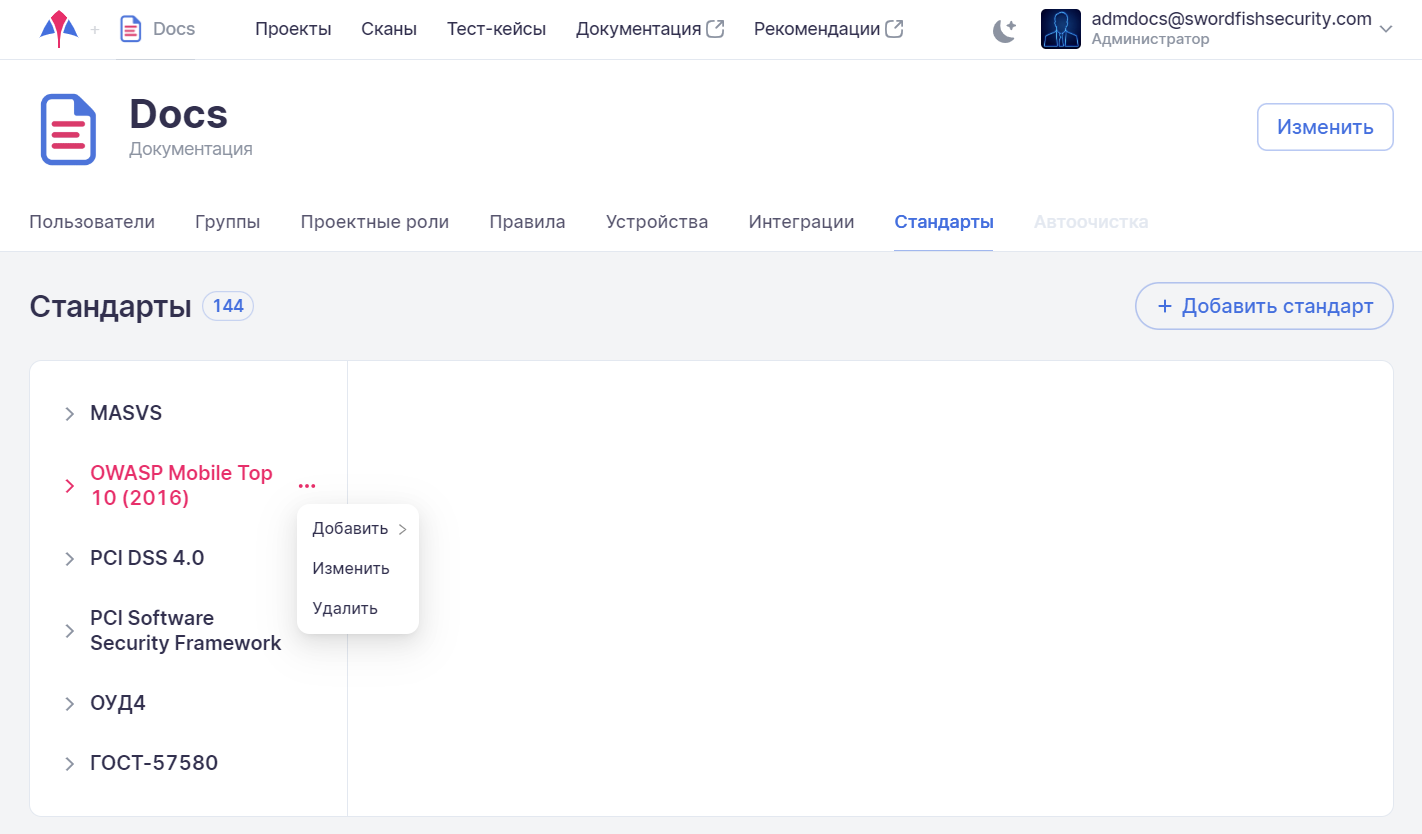
Task: Select Удалить from the context menu
Action: tap(345, 608)
